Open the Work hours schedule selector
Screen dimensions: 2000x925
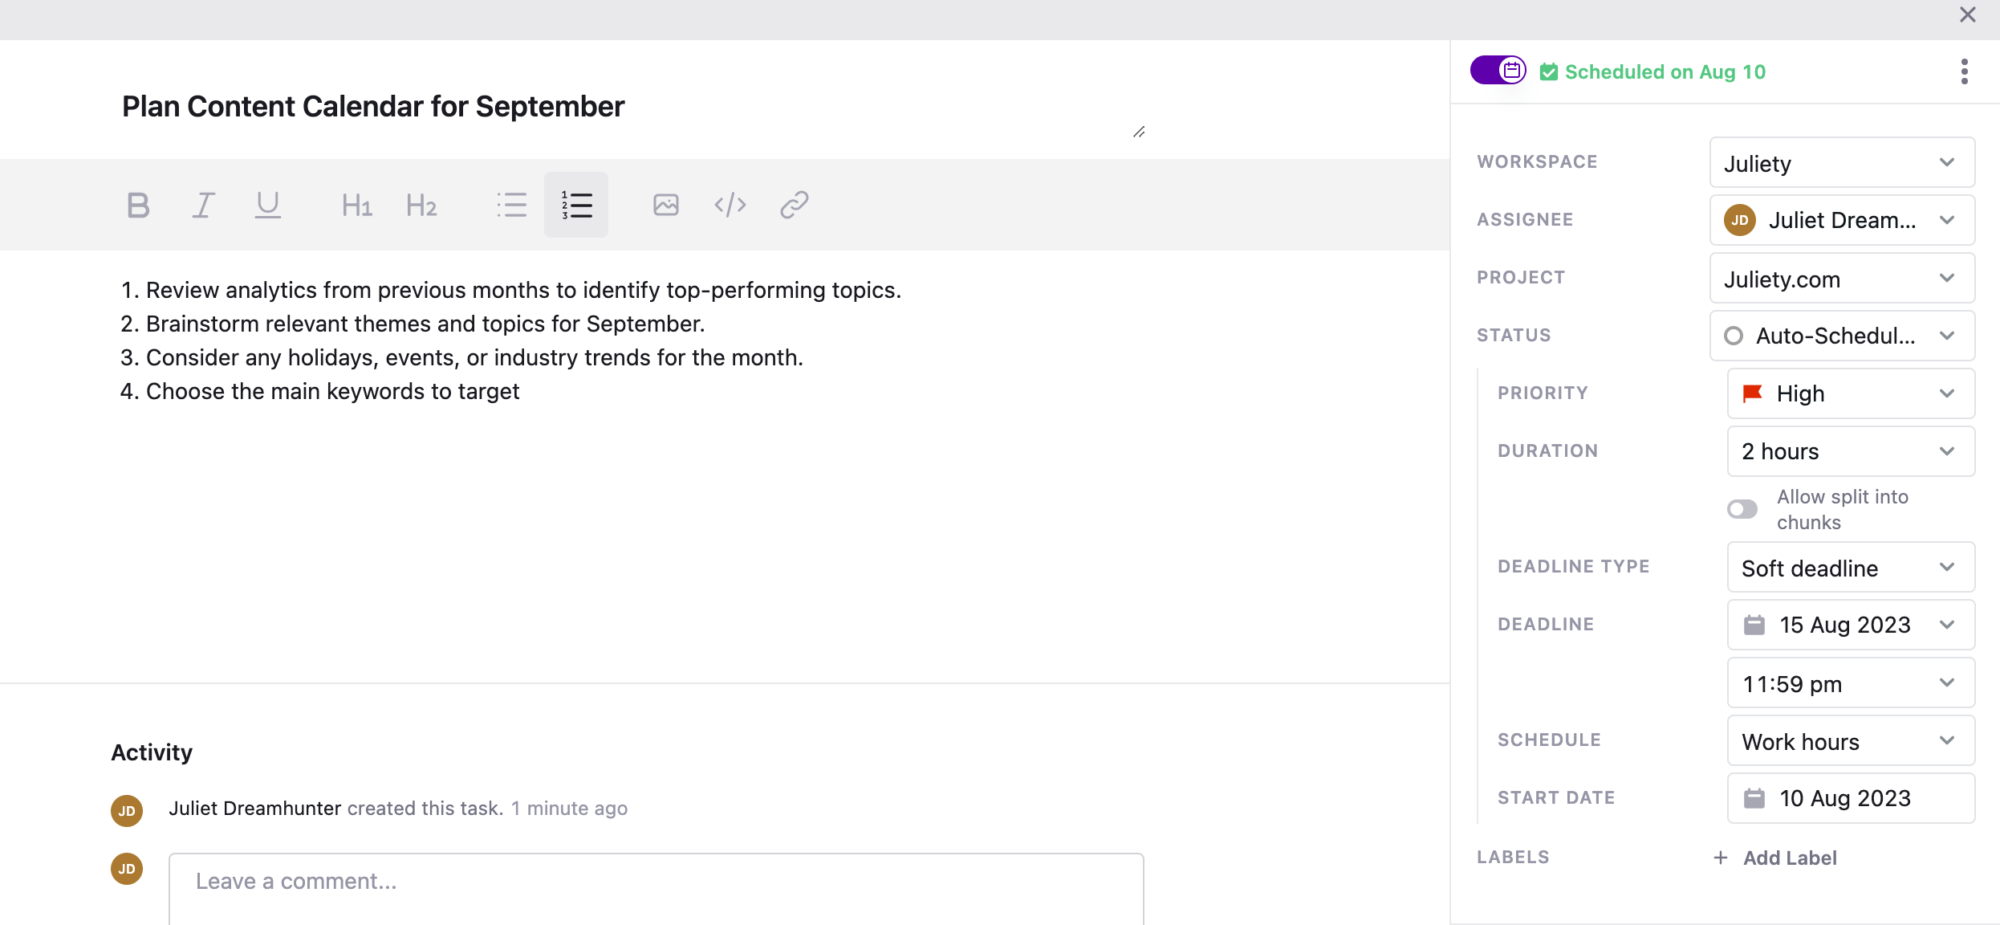(1850, 741)
